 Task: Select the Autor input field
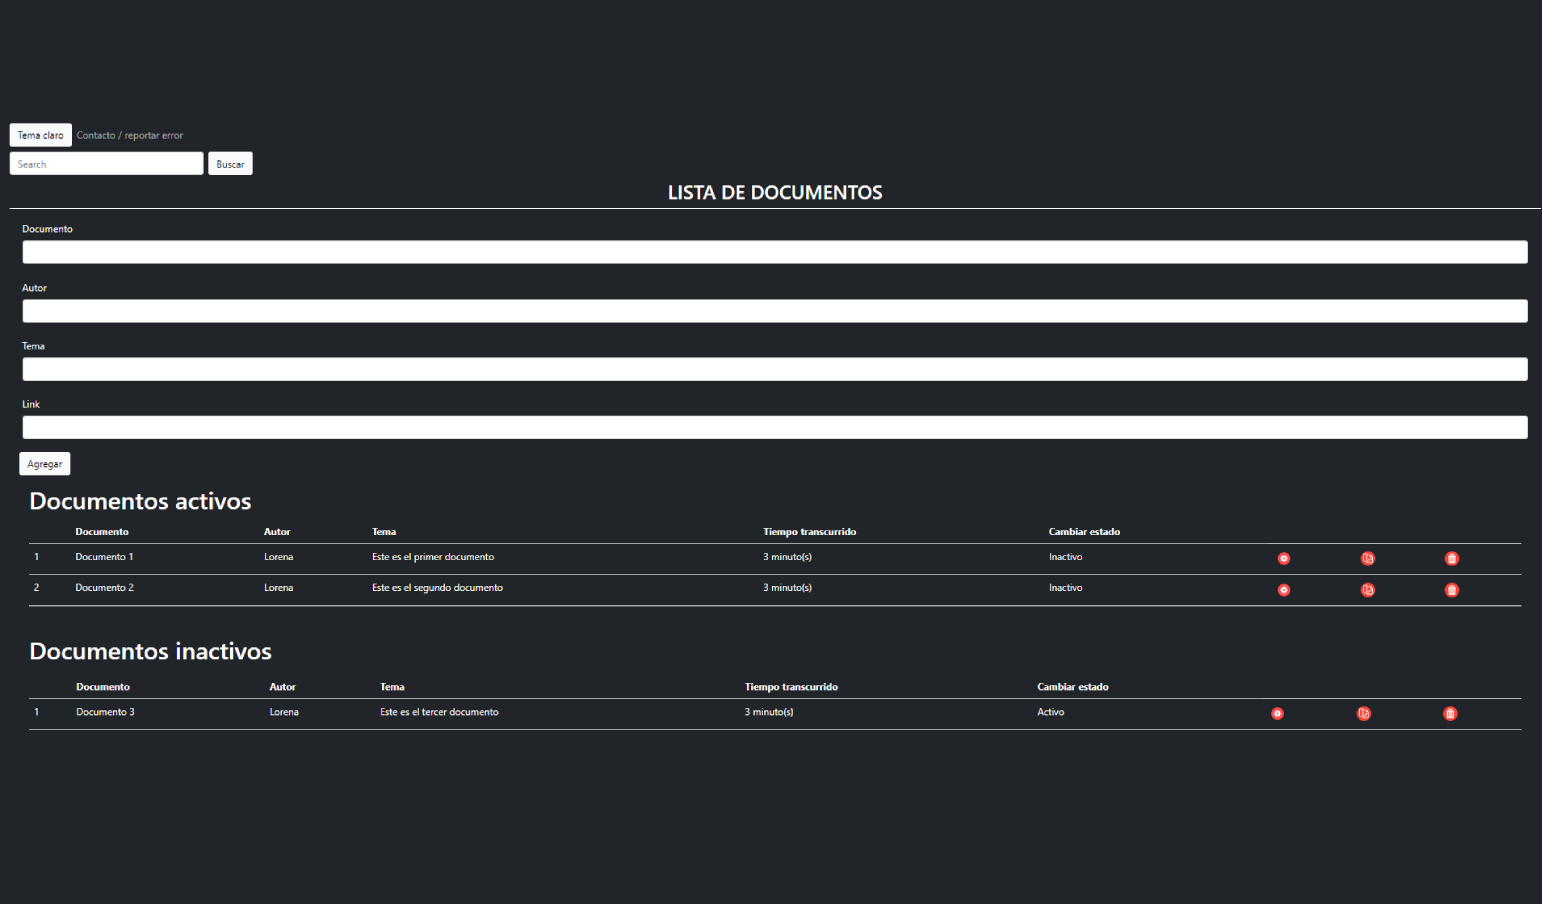[x=774, y=311]
